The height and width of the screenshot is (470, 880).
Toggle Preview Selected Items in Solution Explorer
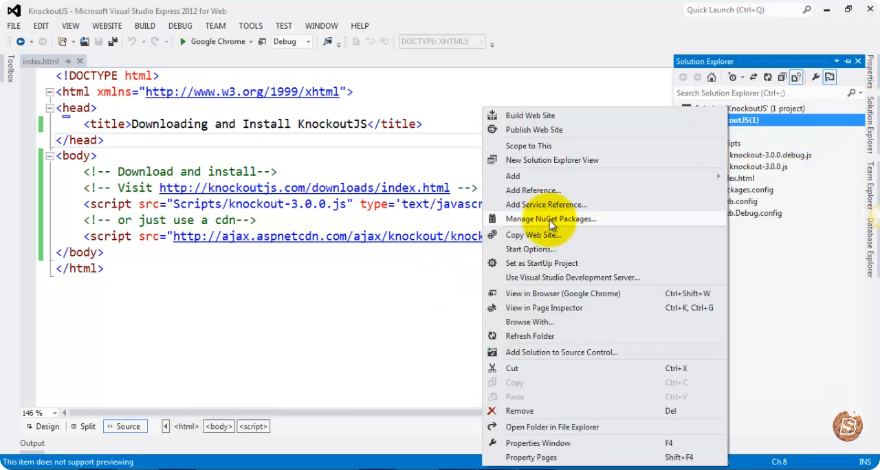pos(830,77)
